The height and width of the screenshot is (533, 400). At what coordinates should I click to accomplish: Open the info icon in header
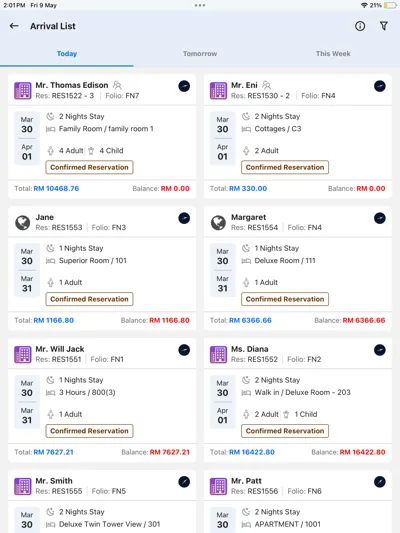click(360, 26)
